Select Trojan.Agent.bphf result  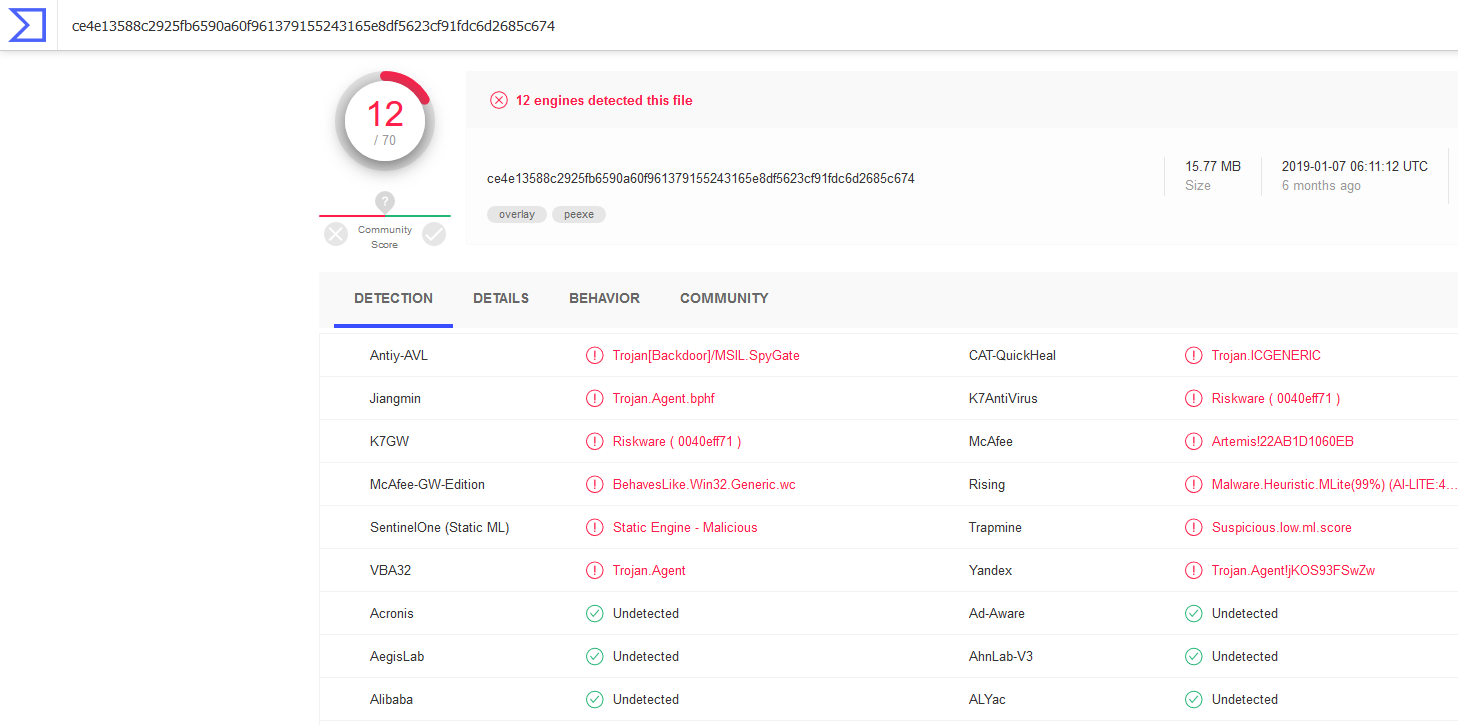click(x=664, y=398)
